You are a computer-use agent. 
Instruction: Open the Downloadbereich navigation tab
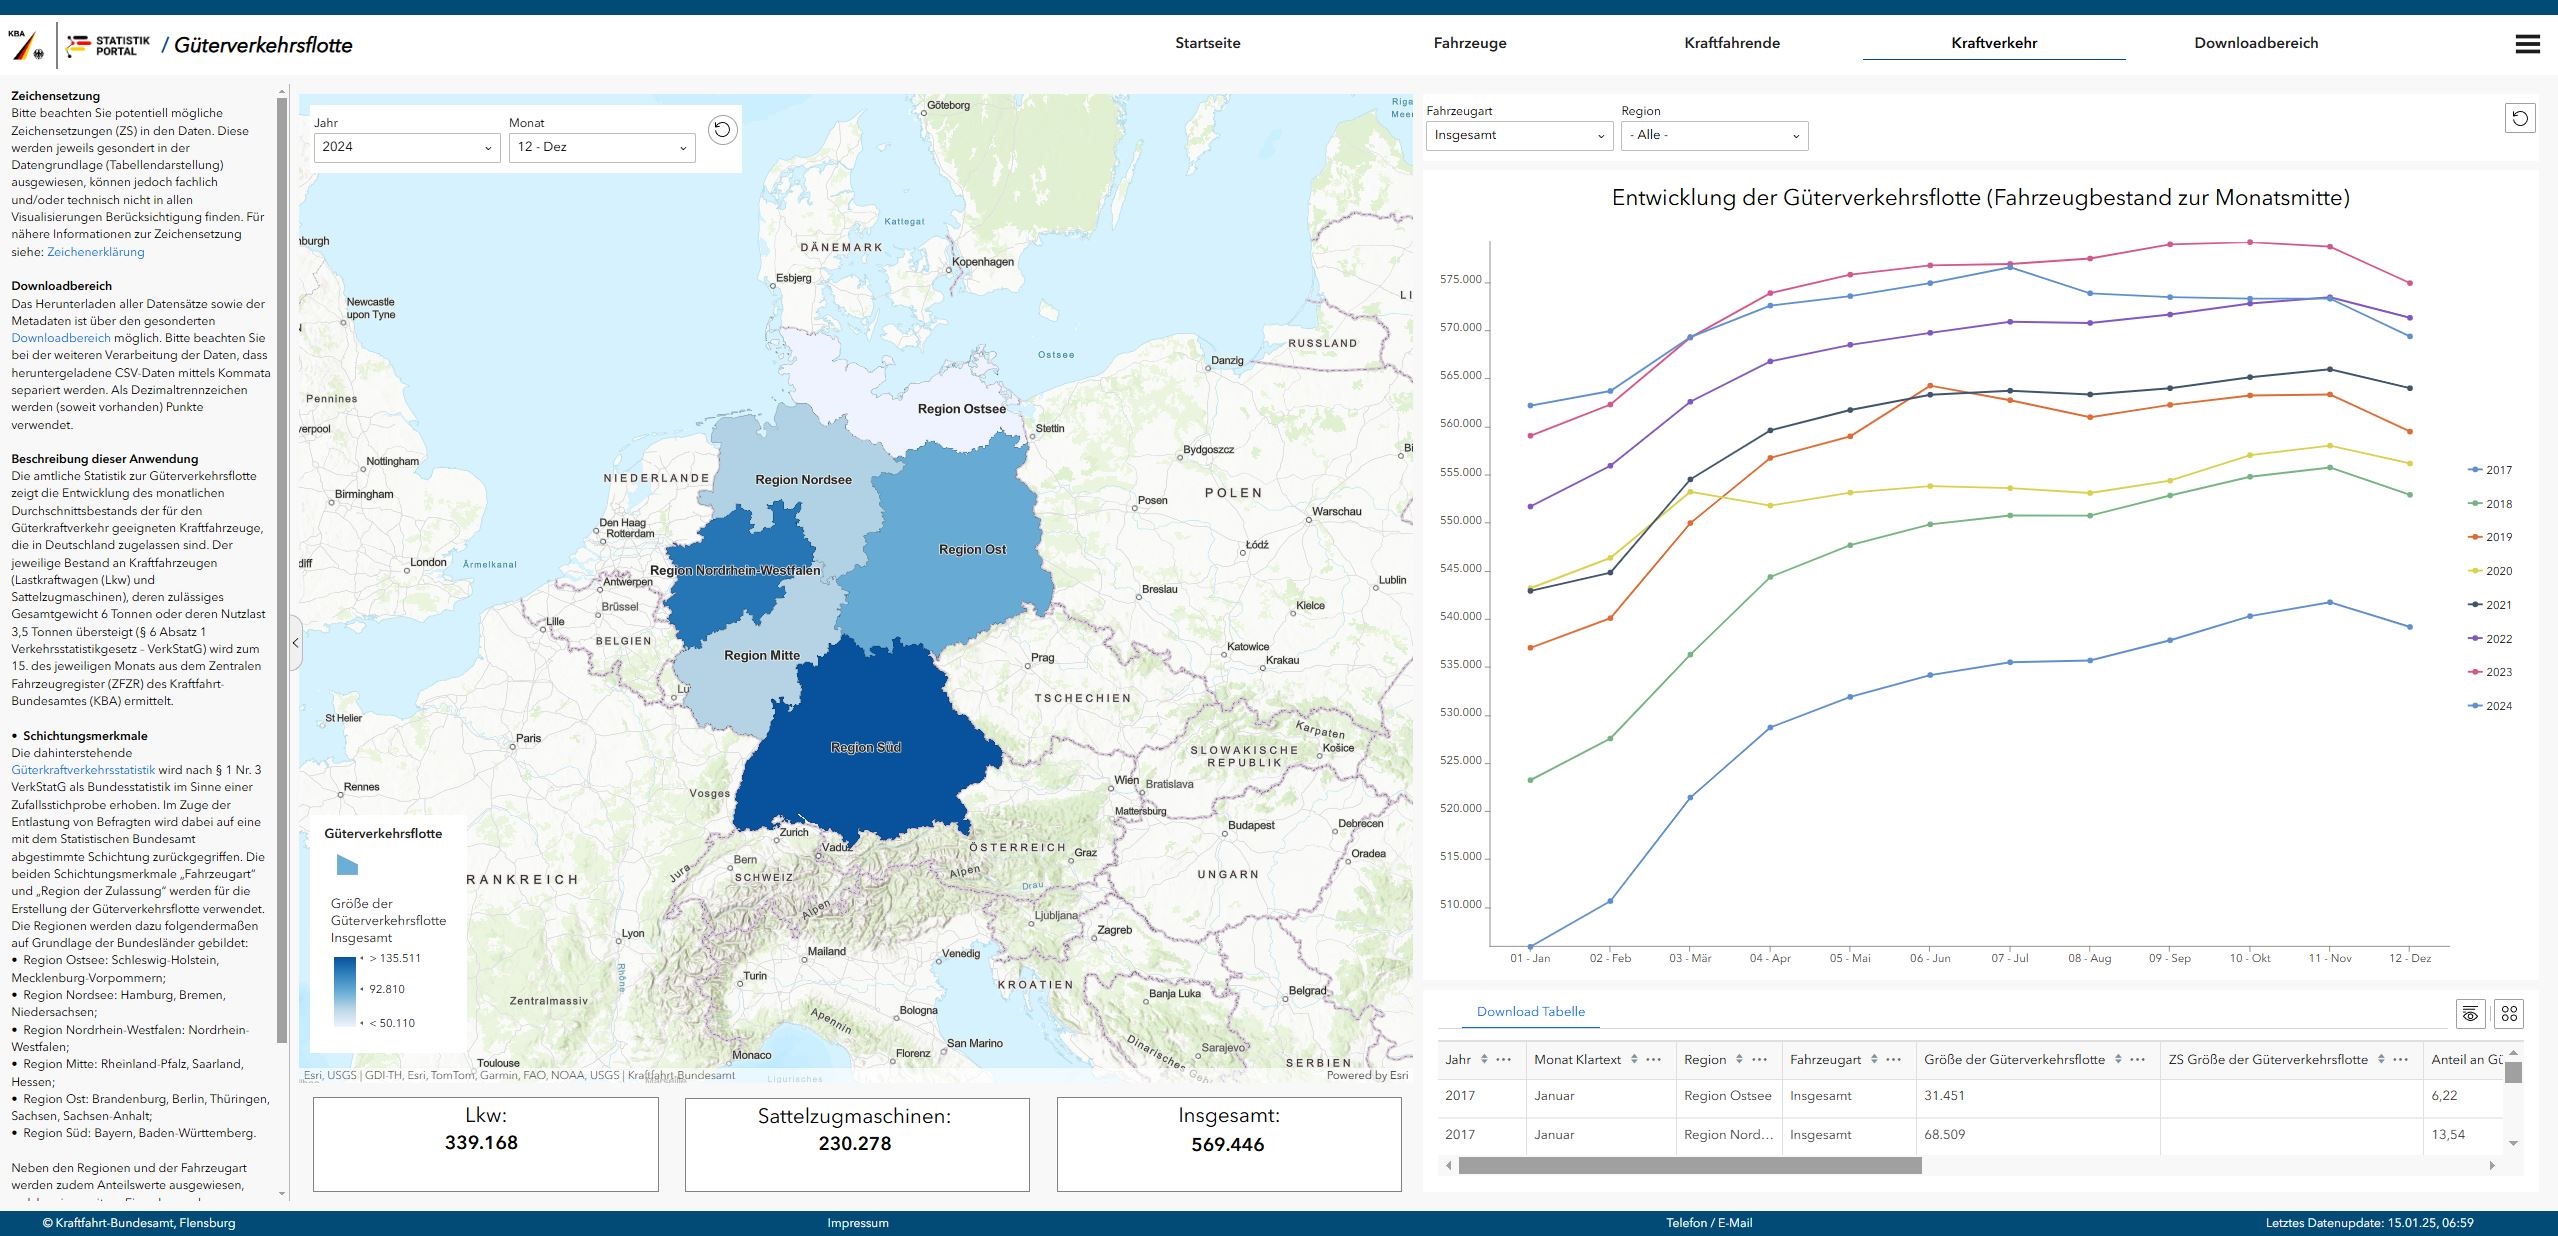(x=2255, y=43)
